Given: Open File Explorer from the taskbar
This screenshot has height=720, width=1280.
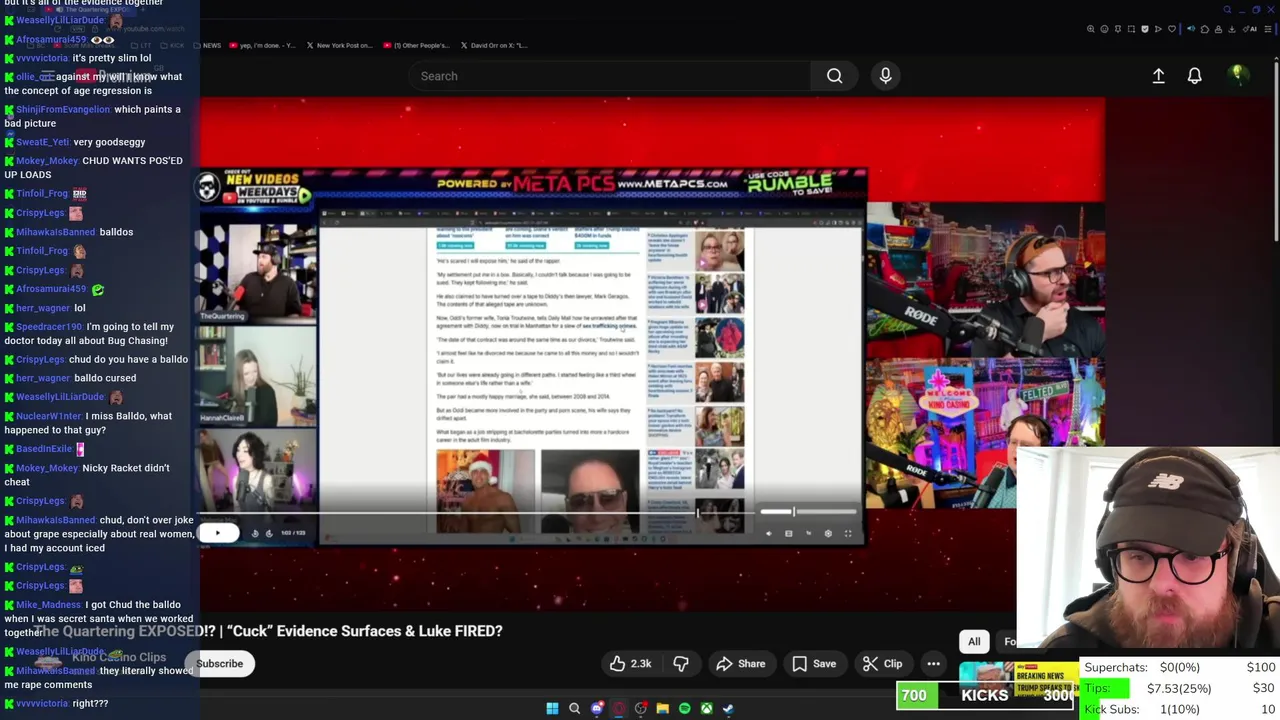Looking at the screenshot, I should tap(662, 709).
